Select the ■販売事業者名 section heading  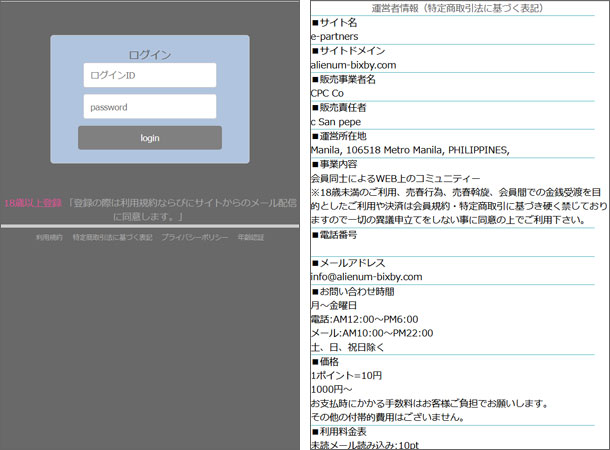click(343, 79)
